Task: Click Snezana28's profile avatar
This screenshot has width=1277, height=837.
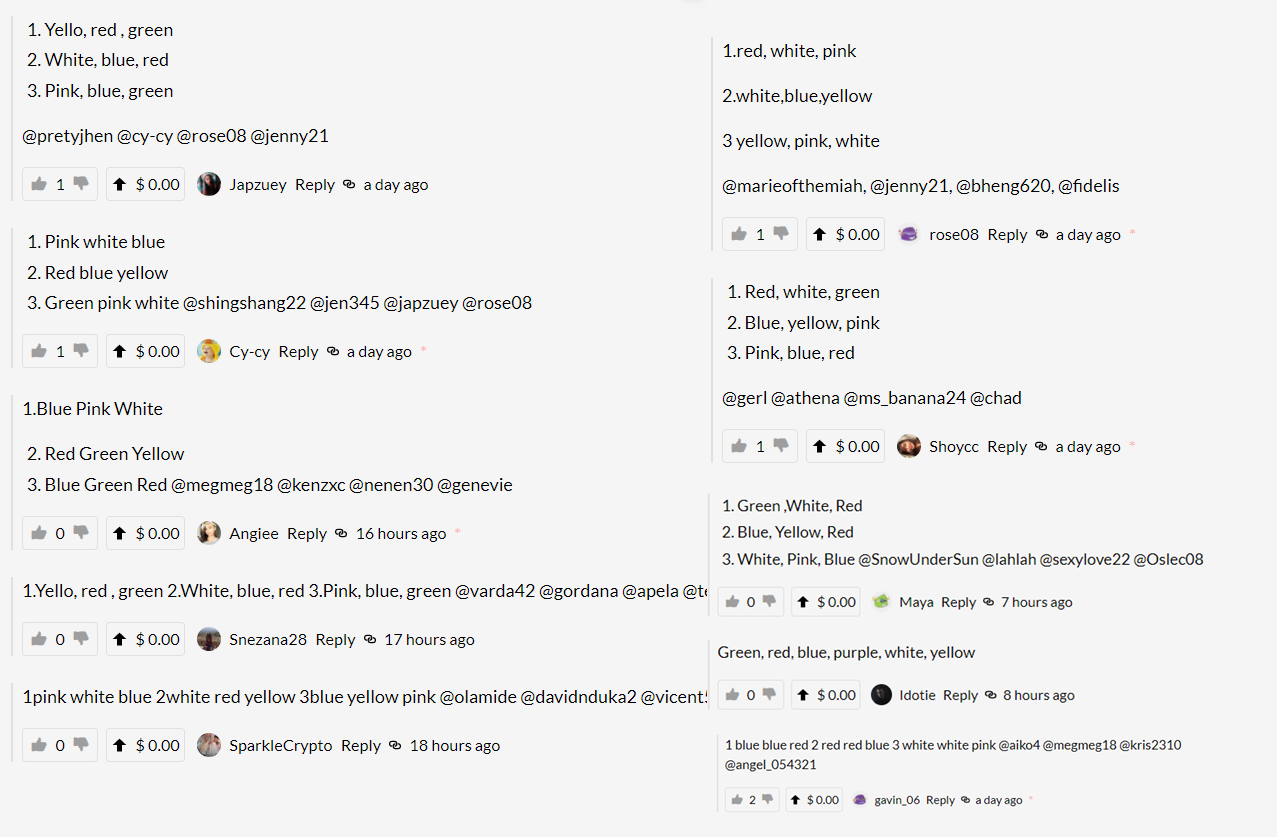Action: coord(209,639)
